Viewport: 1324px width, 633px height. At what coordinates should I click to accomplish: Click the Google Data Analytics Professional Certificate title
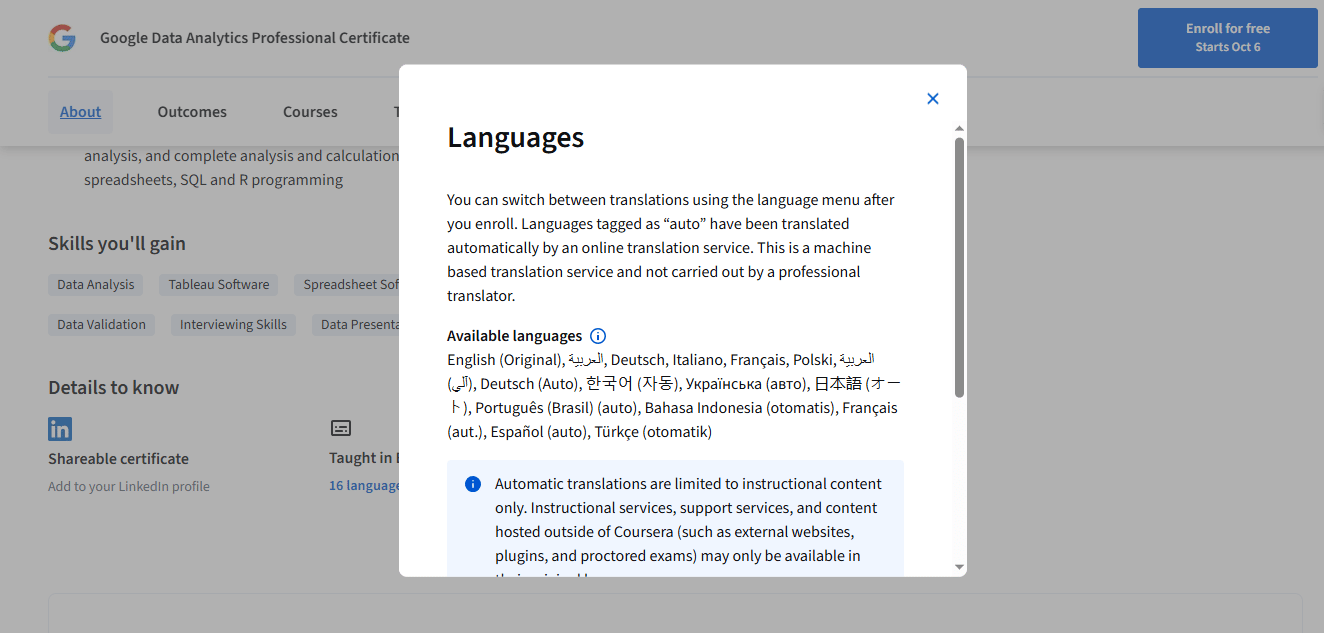click(255, 38)
